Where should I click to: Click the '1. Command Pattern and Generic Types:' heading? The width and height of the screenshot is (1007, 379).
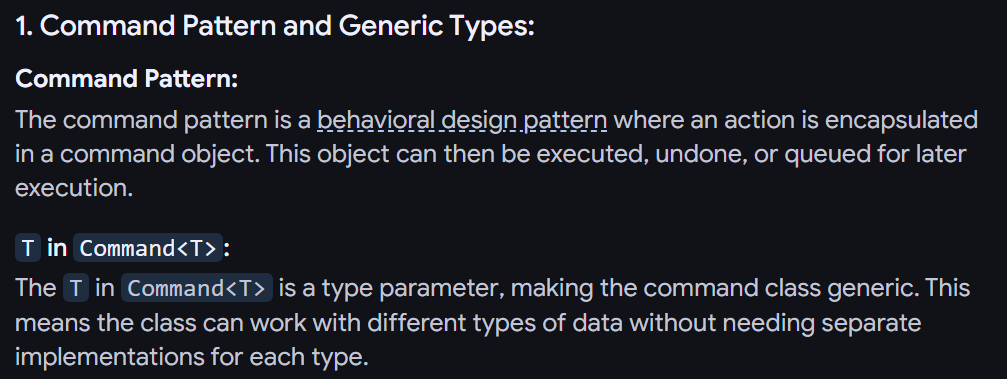[275, 27]
